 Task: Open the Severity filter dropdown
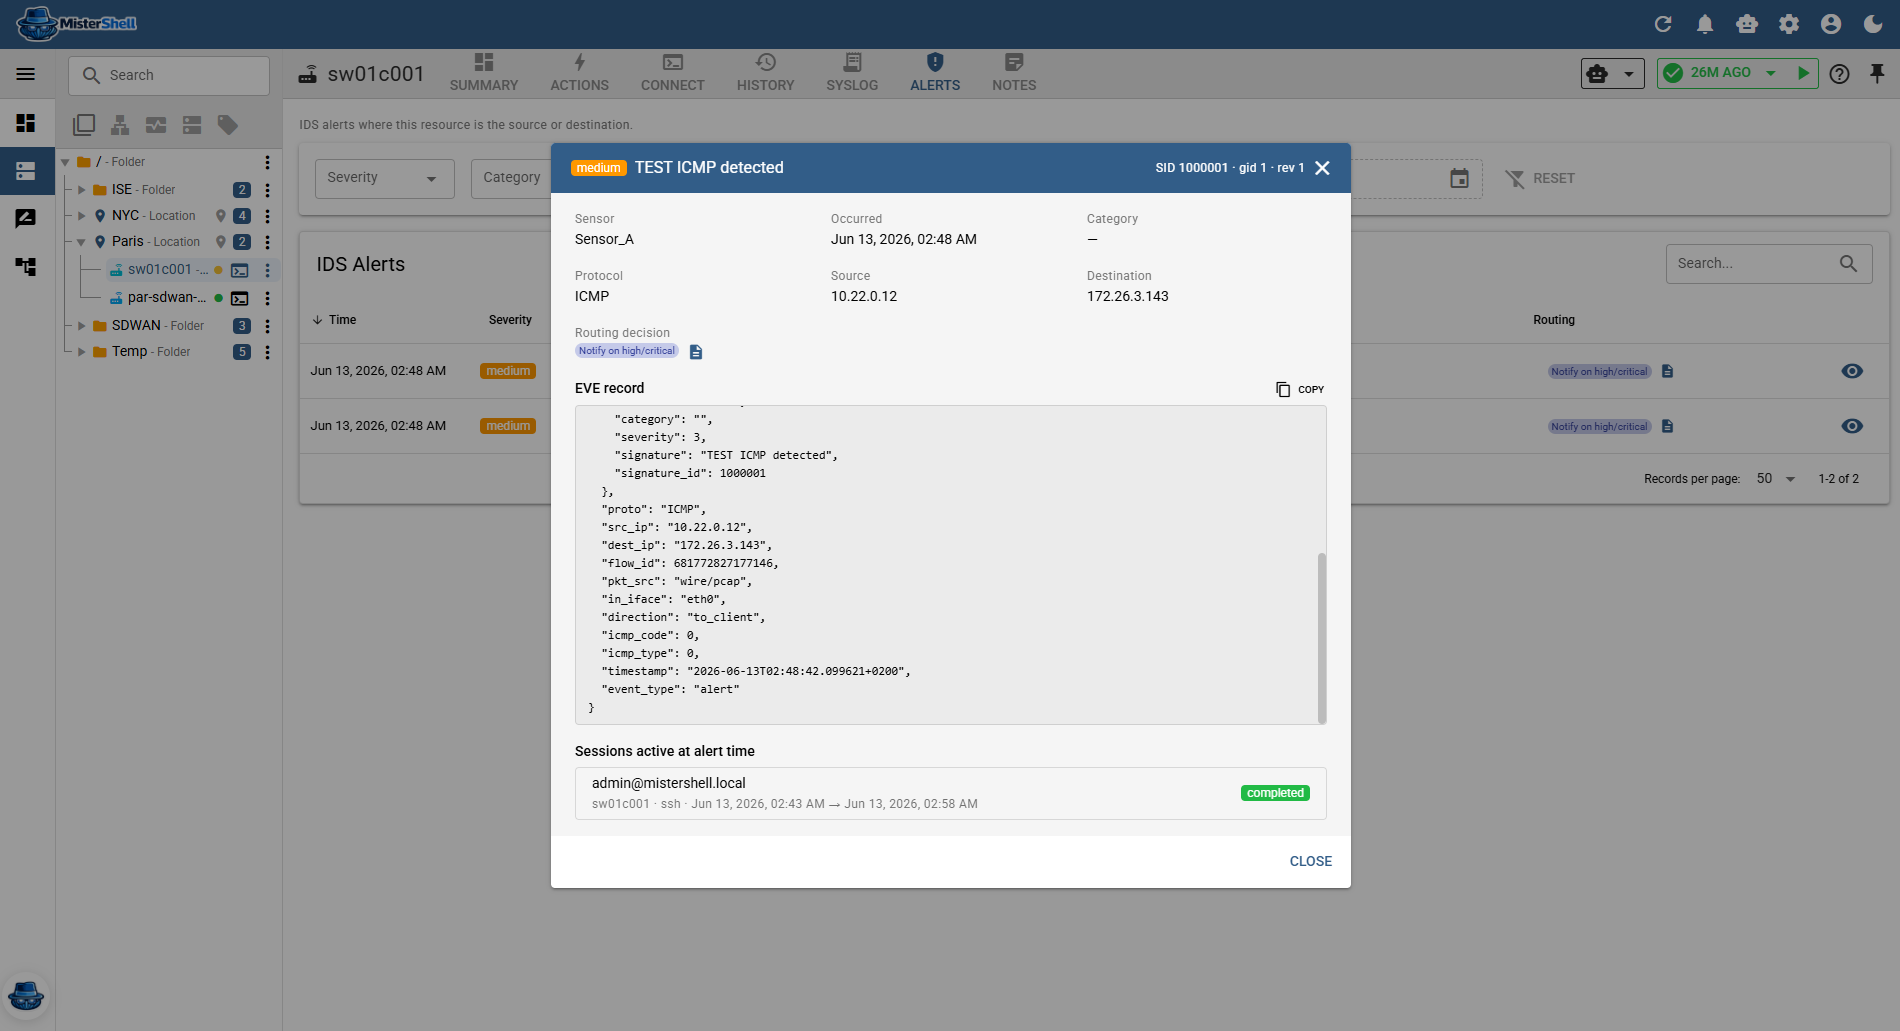point(385,178)
